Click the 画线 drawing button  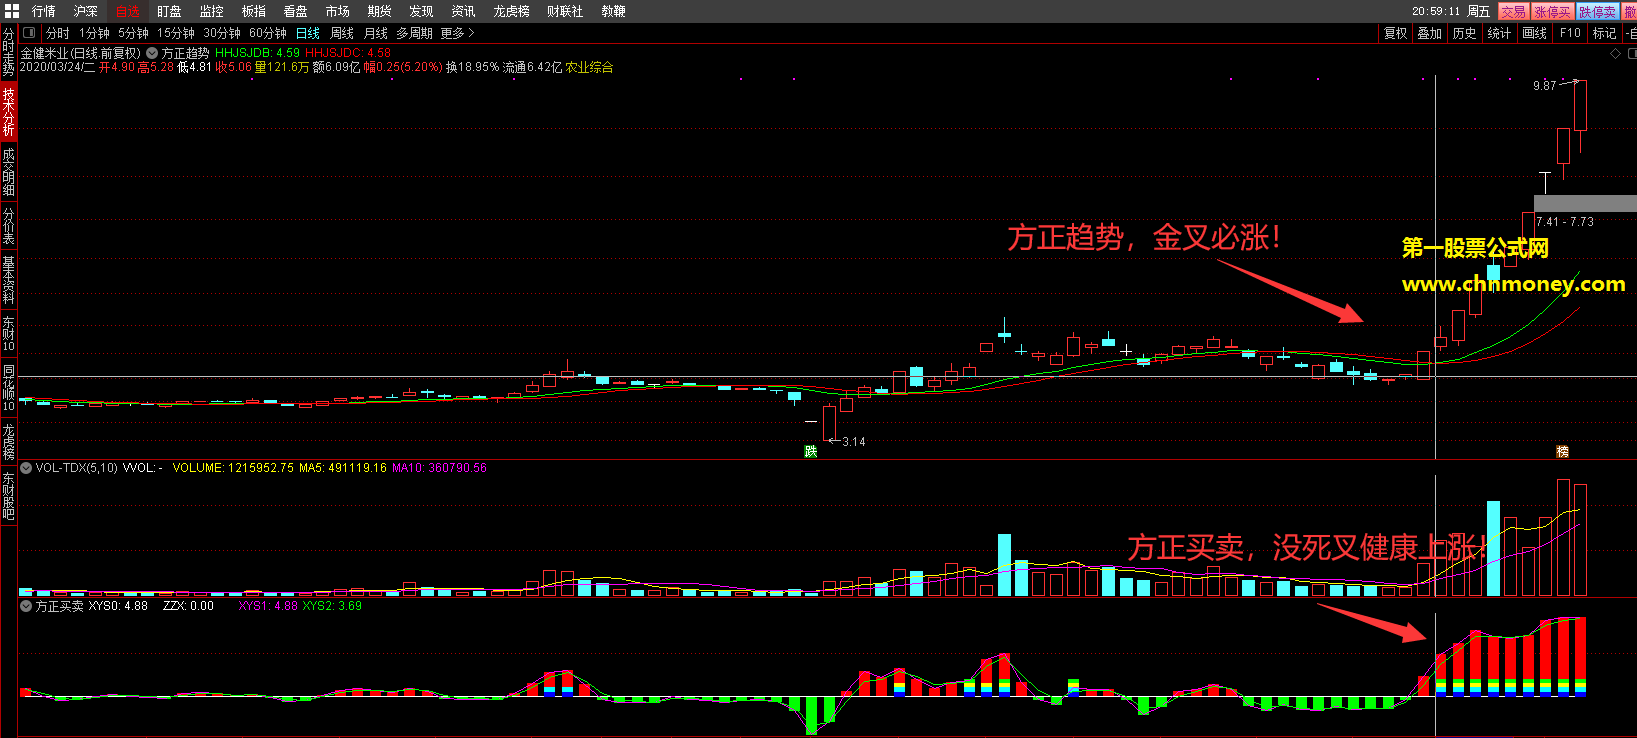click(x=1535, y=33)
